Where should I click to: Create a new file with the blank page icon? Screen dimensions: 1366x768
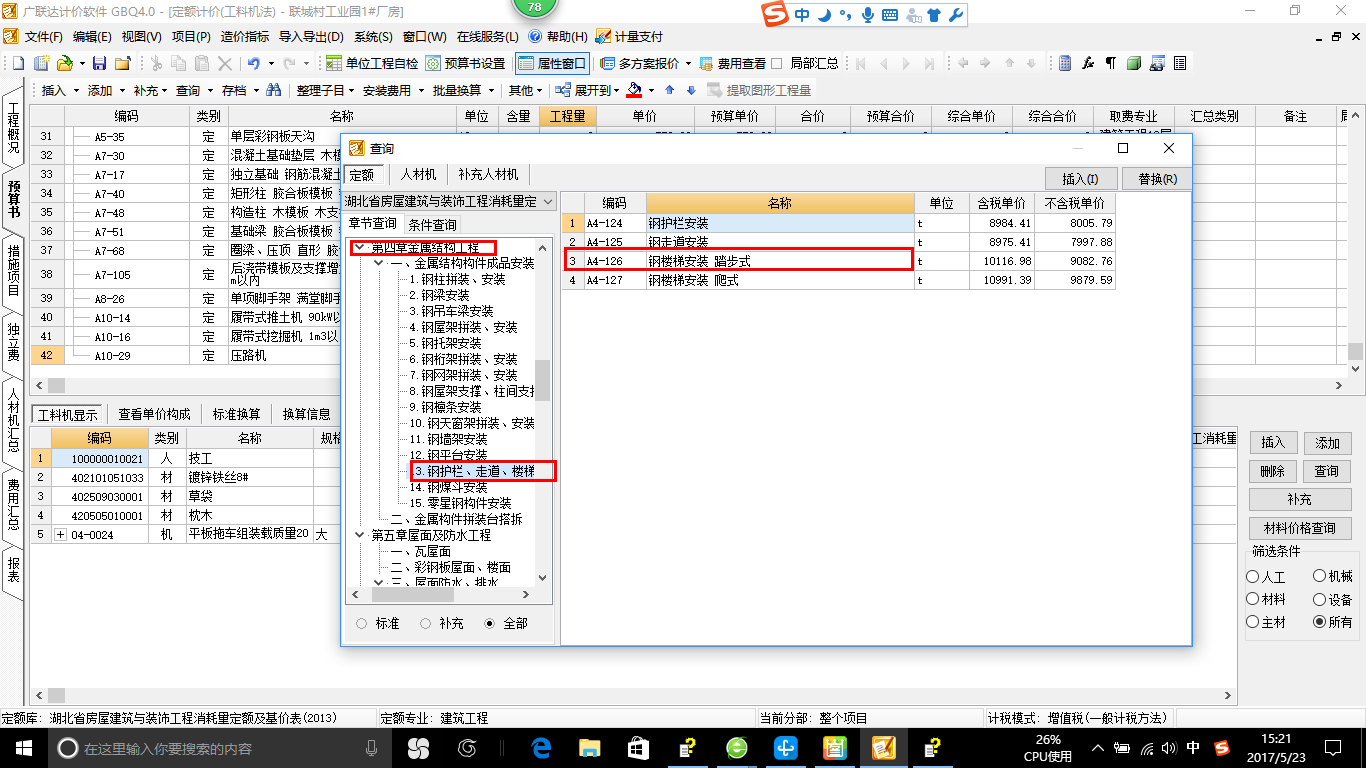18,63
